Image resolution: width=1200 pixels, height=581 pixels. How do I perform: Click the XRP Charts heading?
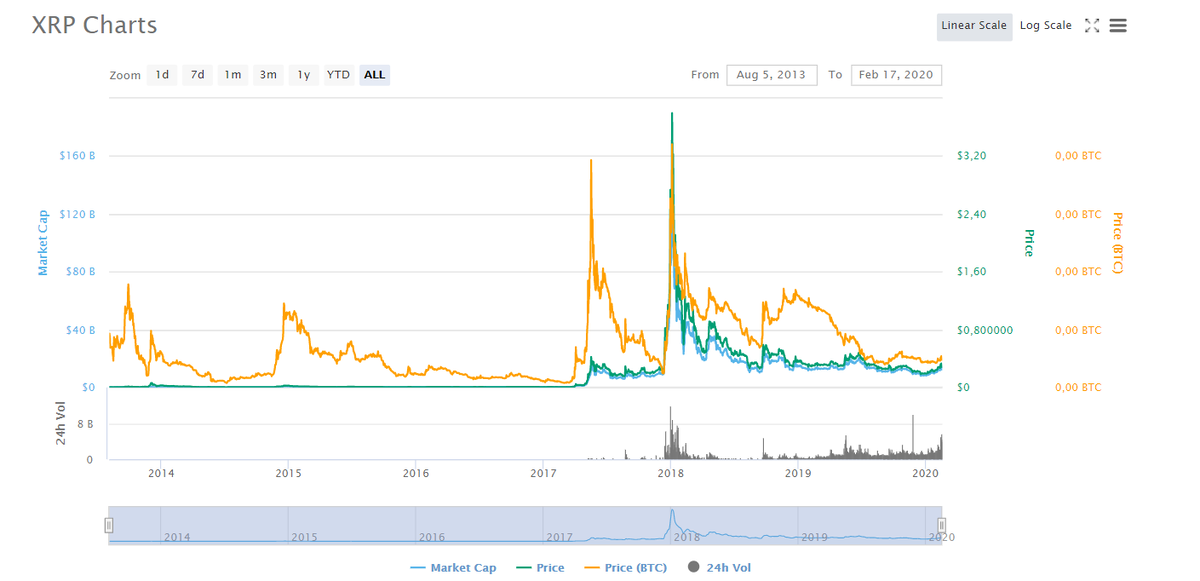coord(94,26)
